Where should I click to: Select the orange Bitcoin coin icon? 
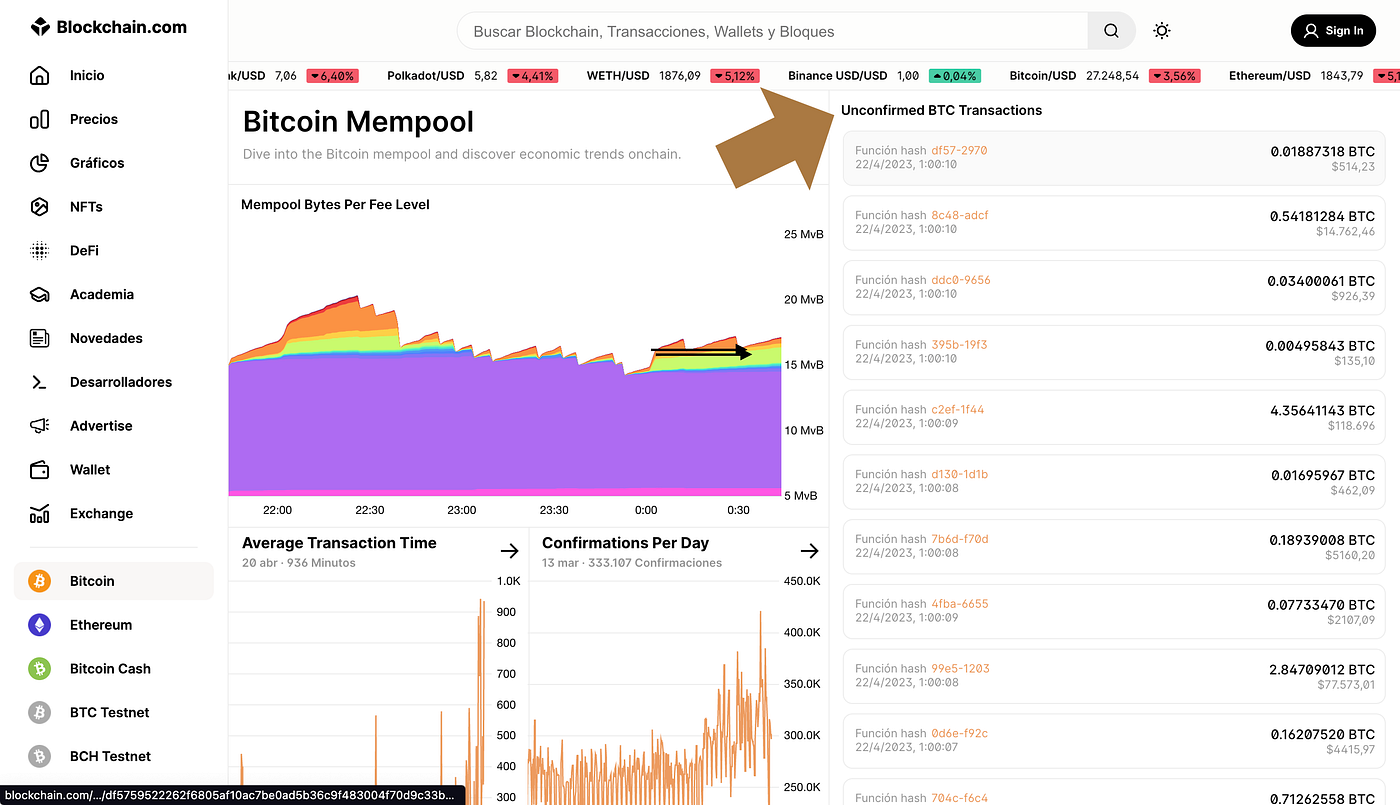point(39,581)
